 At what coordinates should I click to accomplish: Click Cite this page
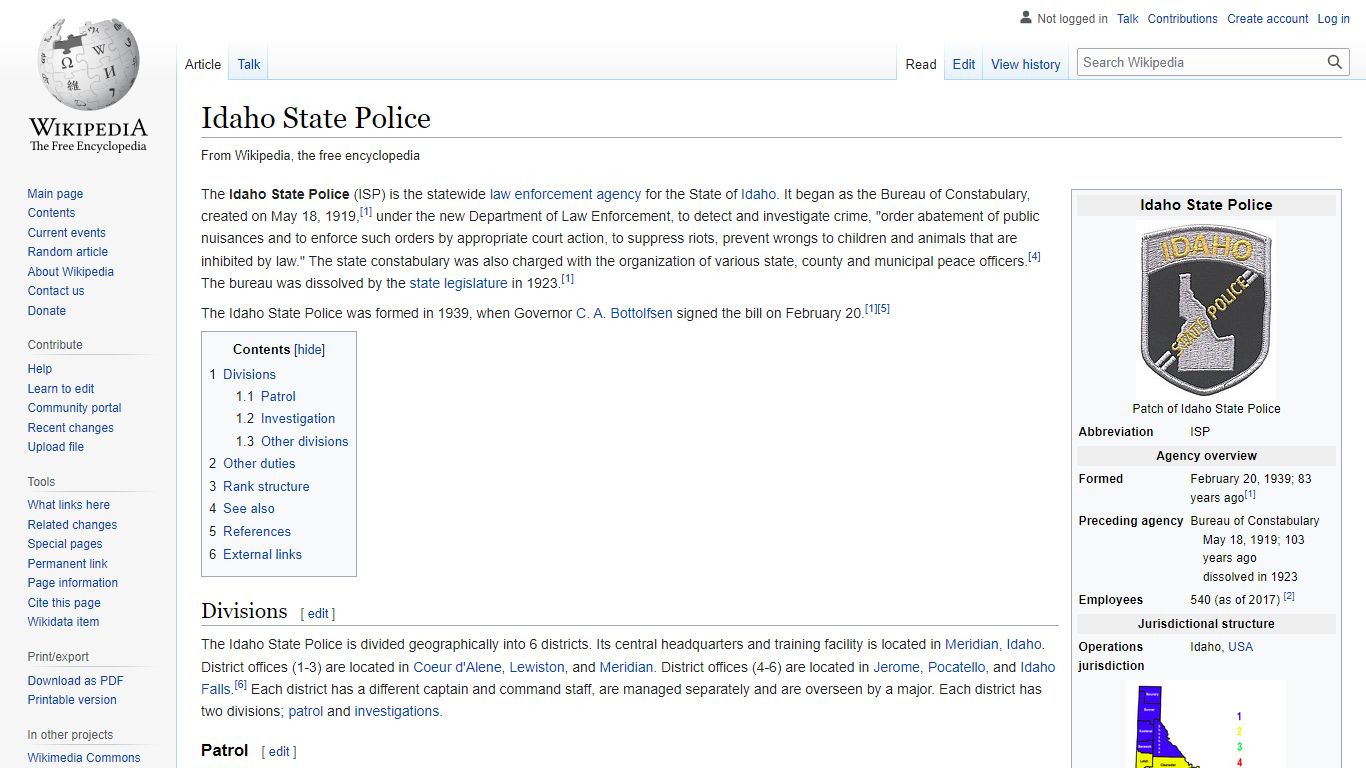click(64, 603)
